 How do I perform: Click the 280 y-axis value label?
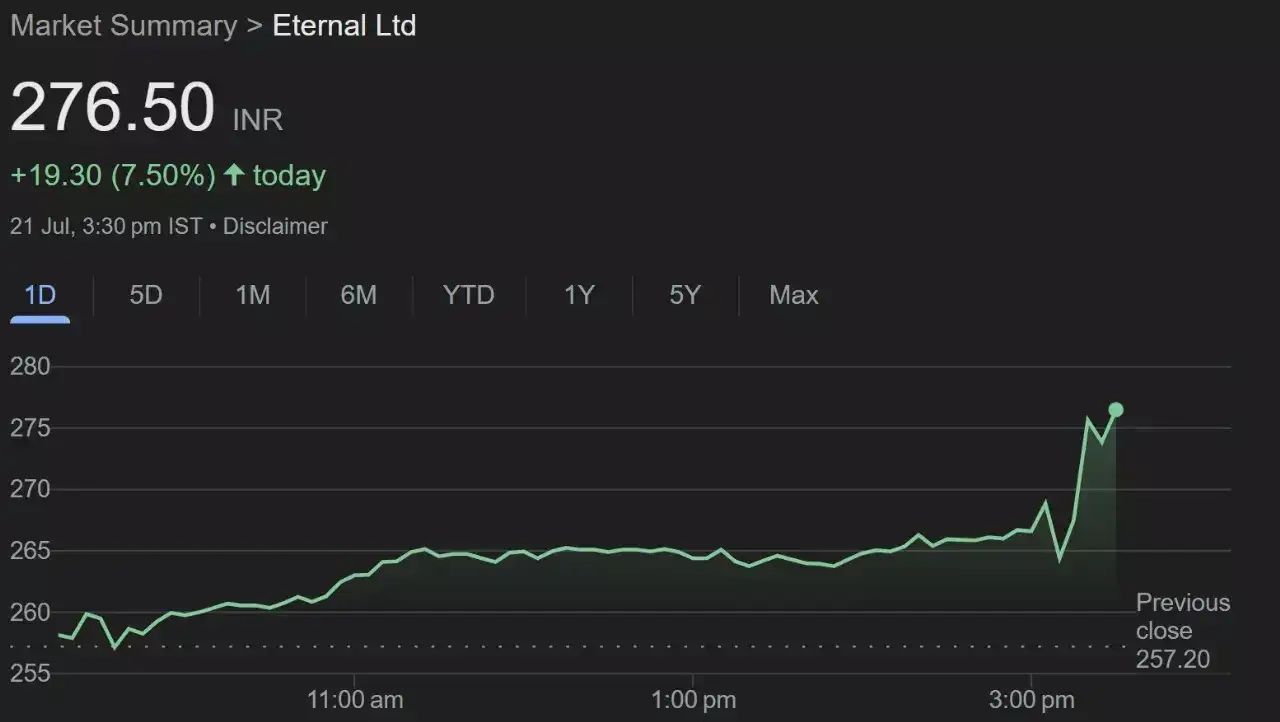click(x=30, y=367)
